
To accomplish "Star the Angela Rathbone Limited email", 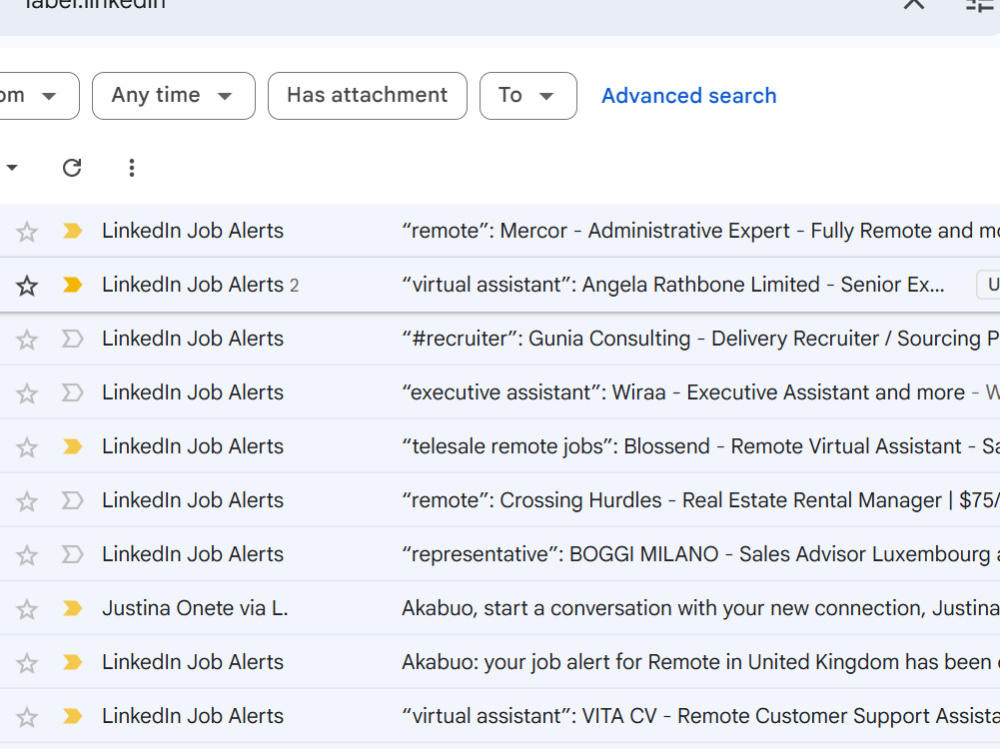I will pos(27,285).
